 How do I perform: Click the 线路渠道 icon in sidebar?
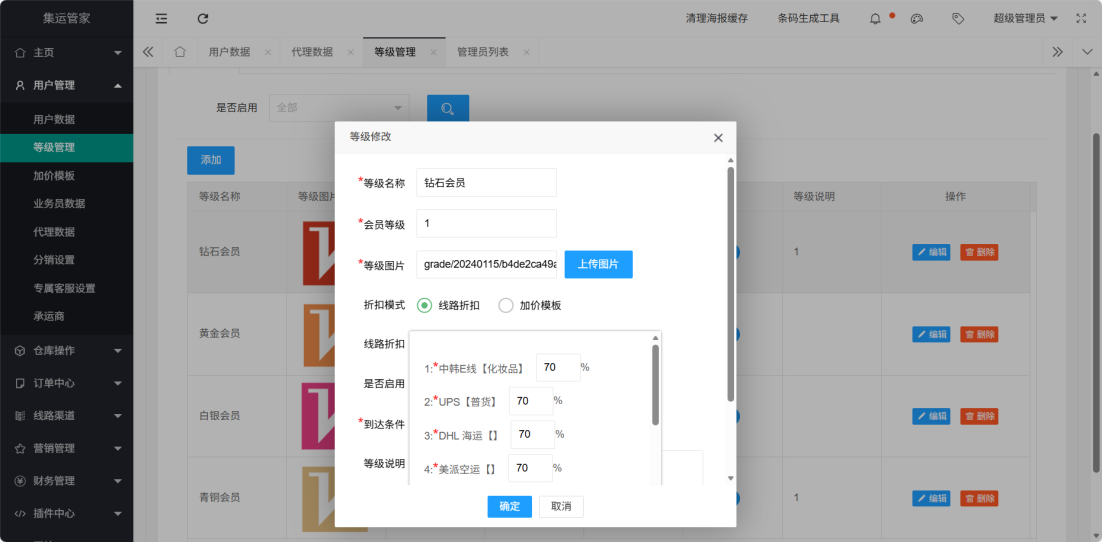coord(20,416)
